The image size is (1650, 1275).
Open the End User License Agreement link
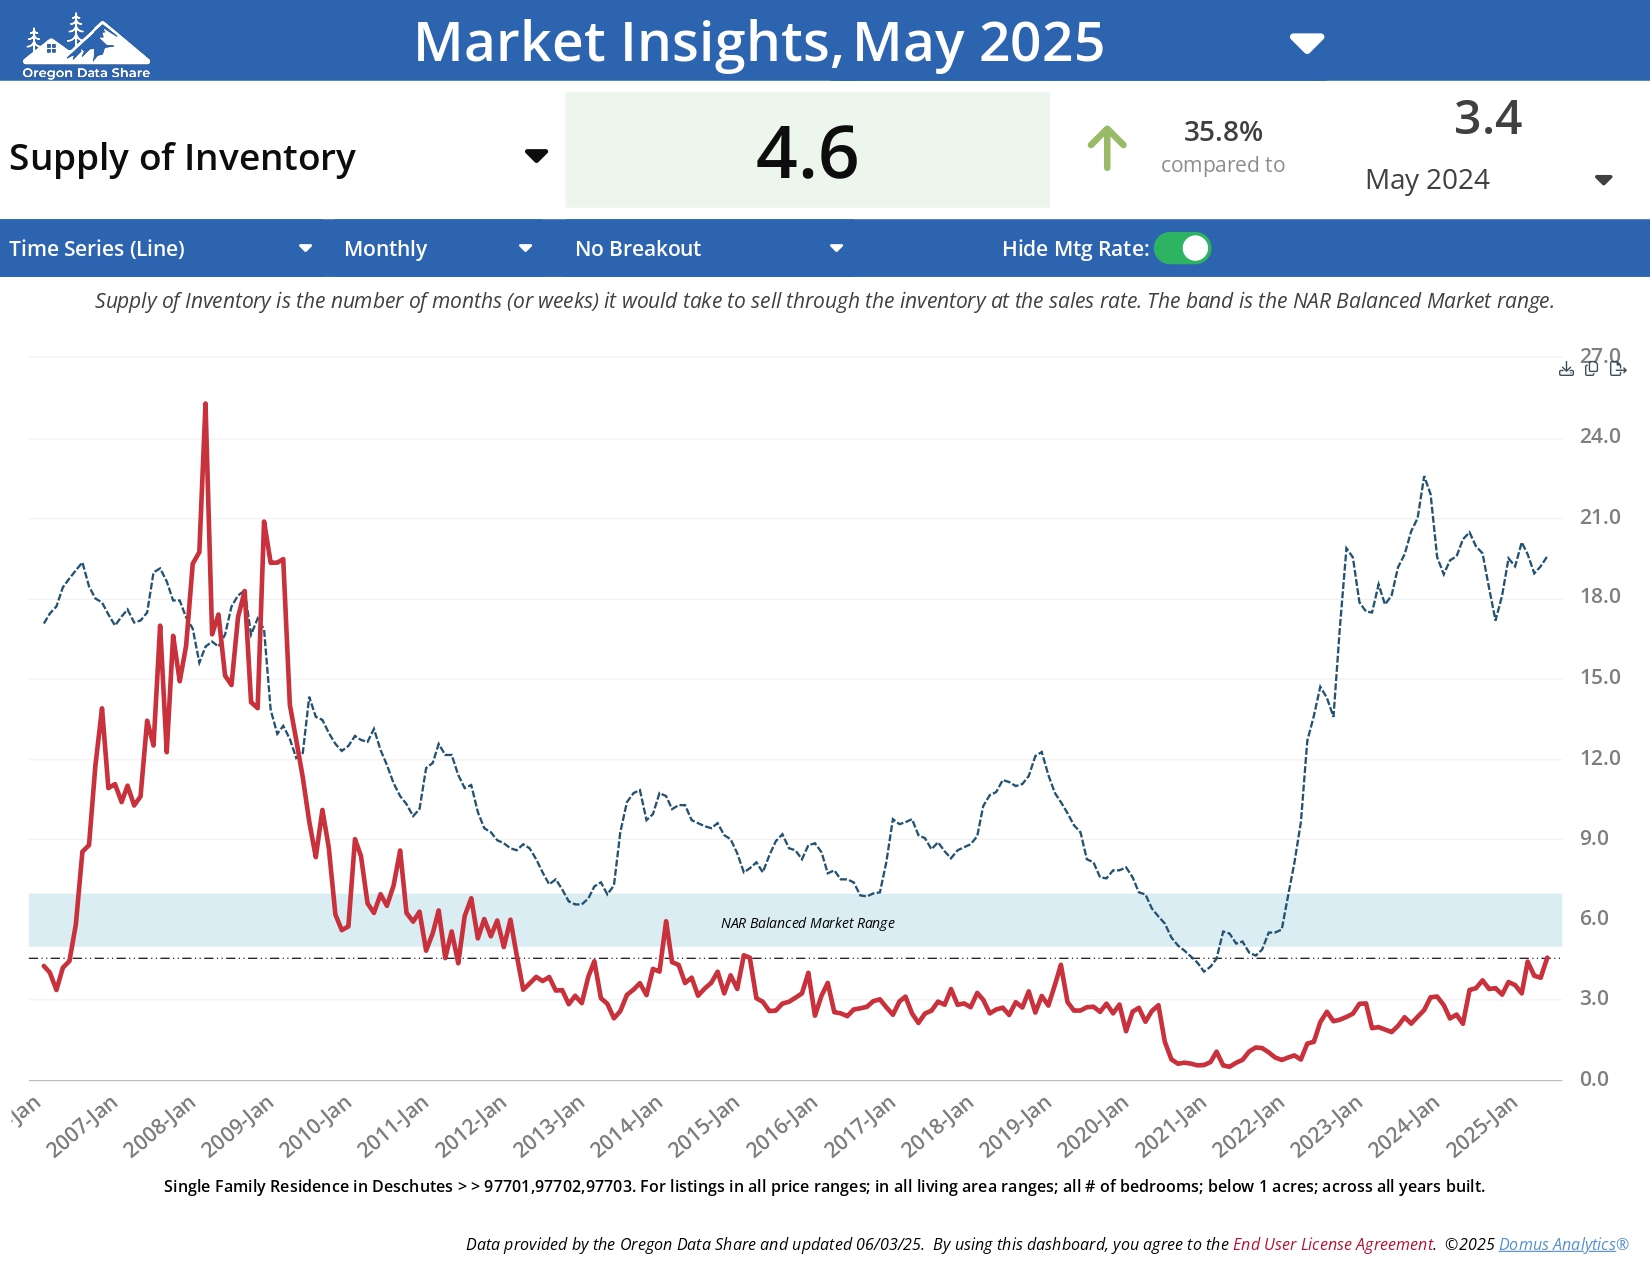coord(1333,1244)
